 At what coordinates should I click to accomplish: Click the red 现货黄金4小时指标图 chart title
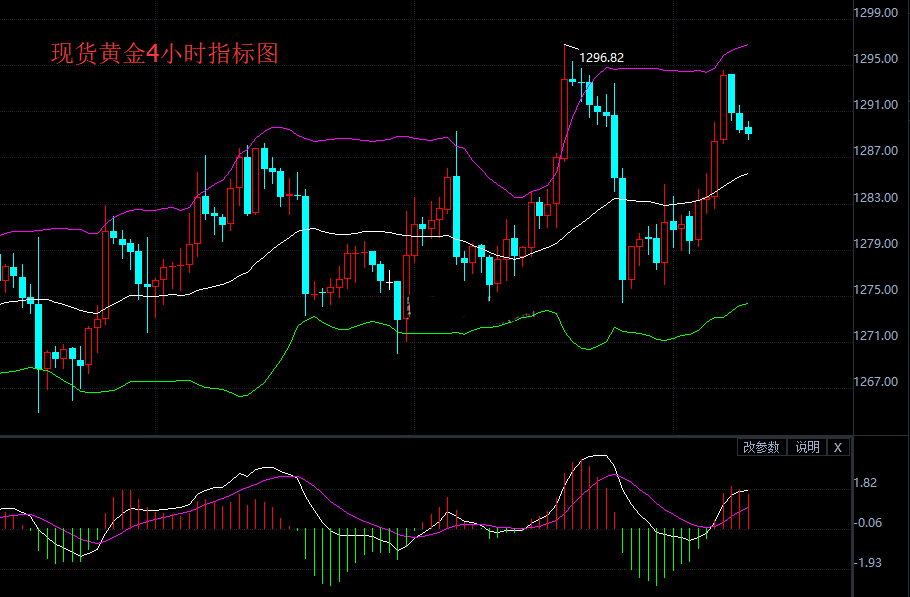point(165,54)
